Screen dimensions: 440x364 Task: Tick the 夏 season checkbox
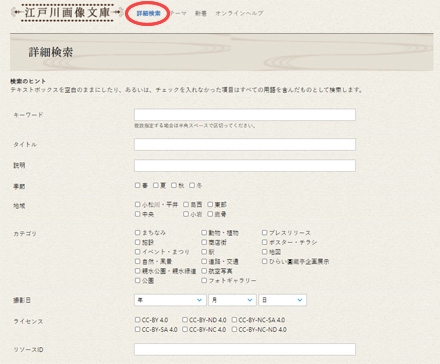156,185
